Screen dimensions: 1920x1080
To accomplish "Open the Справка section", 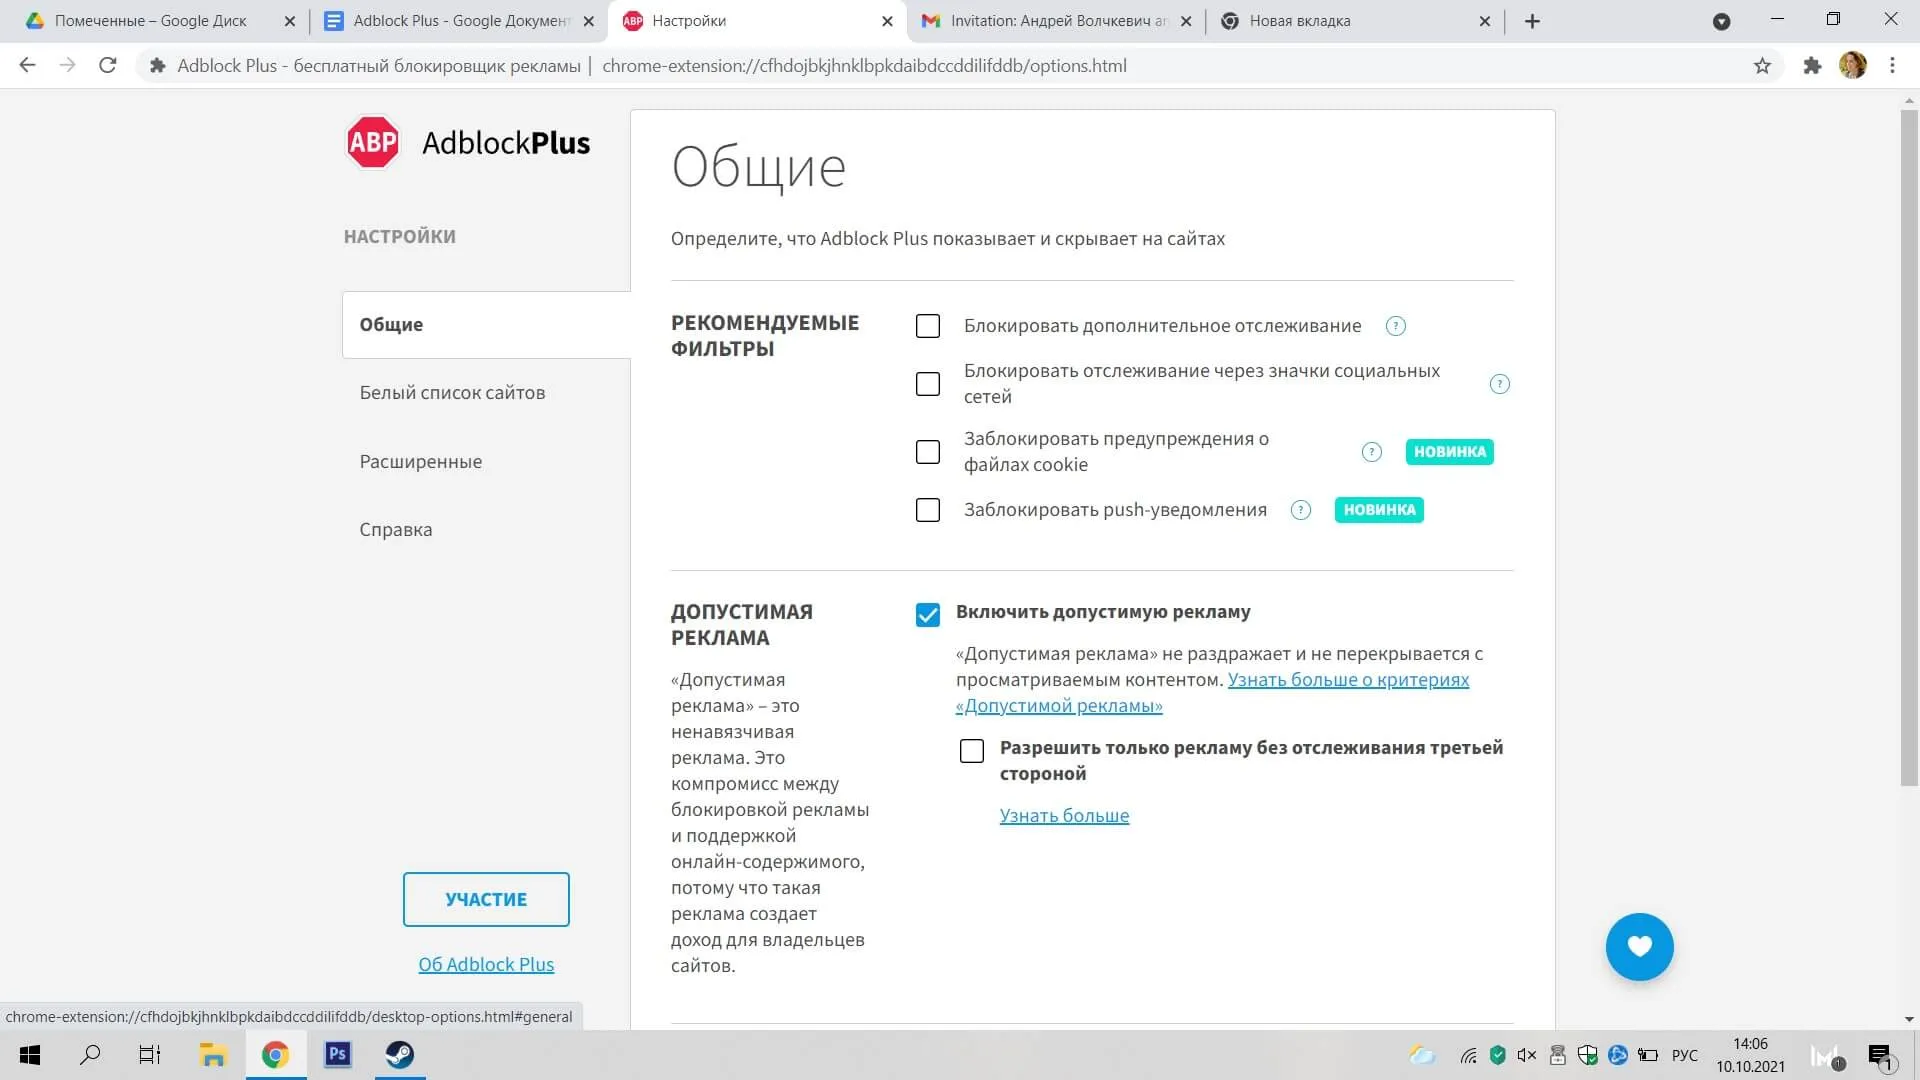I will (x=396, y=530).
